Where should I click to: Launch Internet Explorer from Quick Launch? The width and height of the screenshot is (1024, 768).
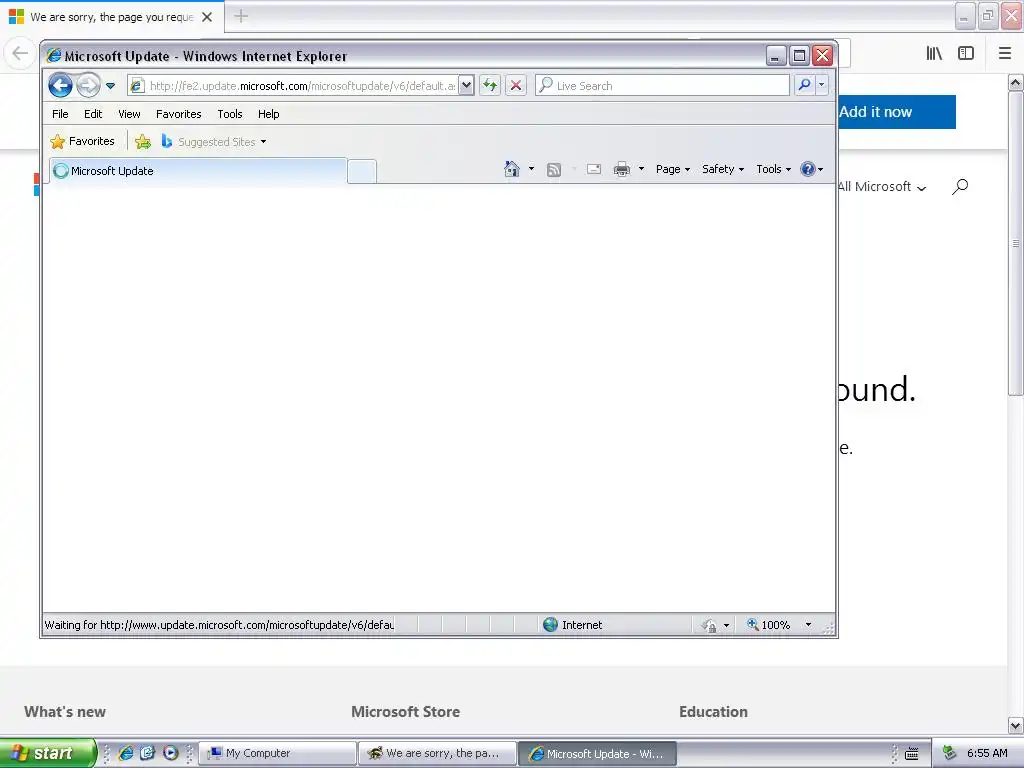(126, 753)
